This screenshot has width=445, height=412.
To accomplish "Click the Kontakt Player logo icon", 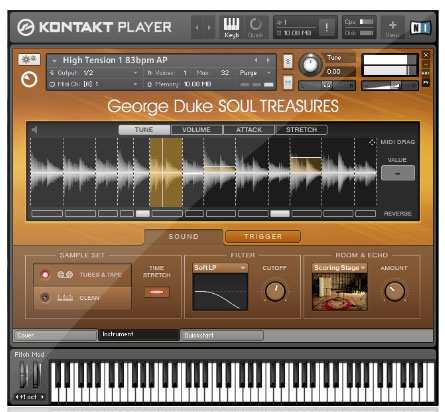I will [26, 27].
